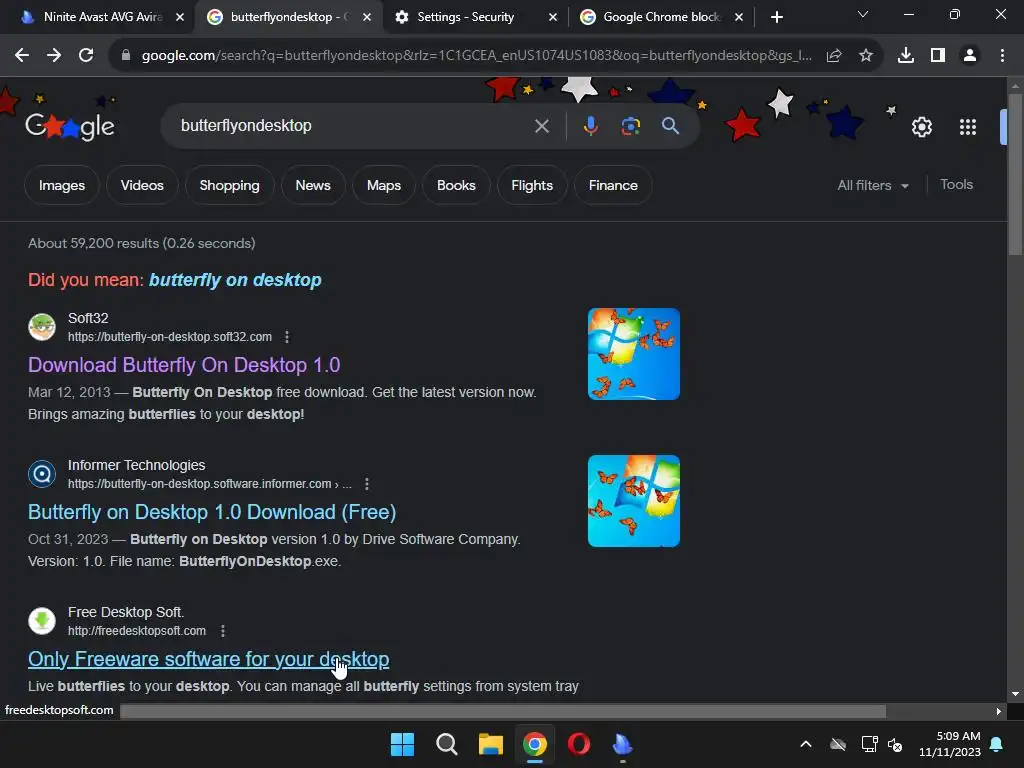This screenshot has height=768, width=1024.
Task: Open Windows taskbar search
Action: (447, 744)
